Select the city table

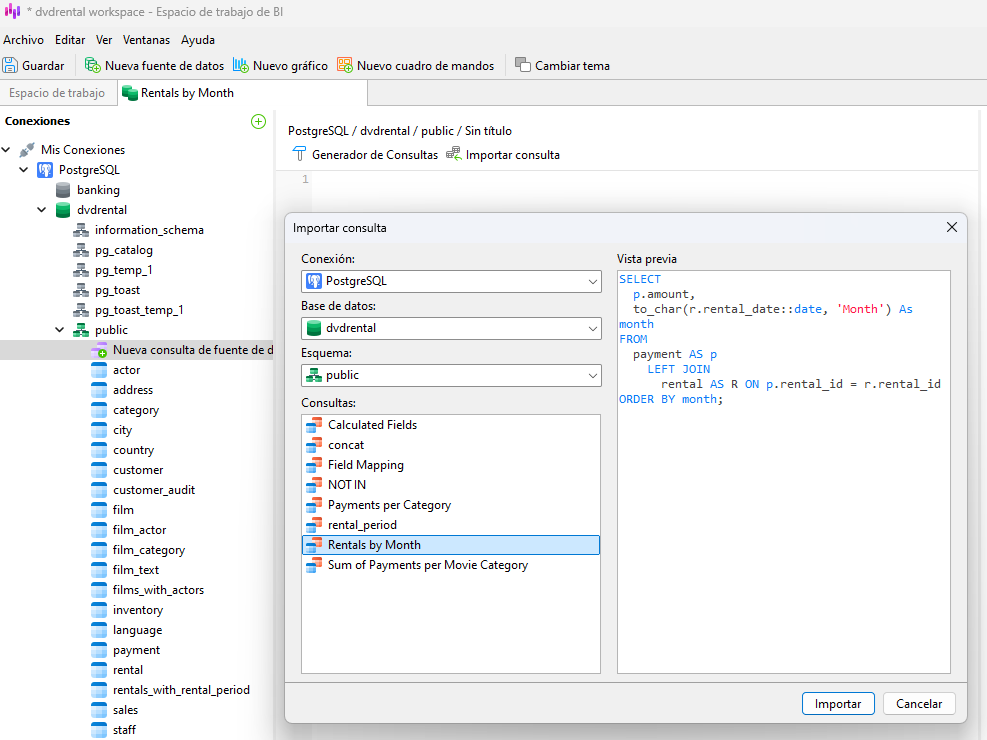click(122, 430)
